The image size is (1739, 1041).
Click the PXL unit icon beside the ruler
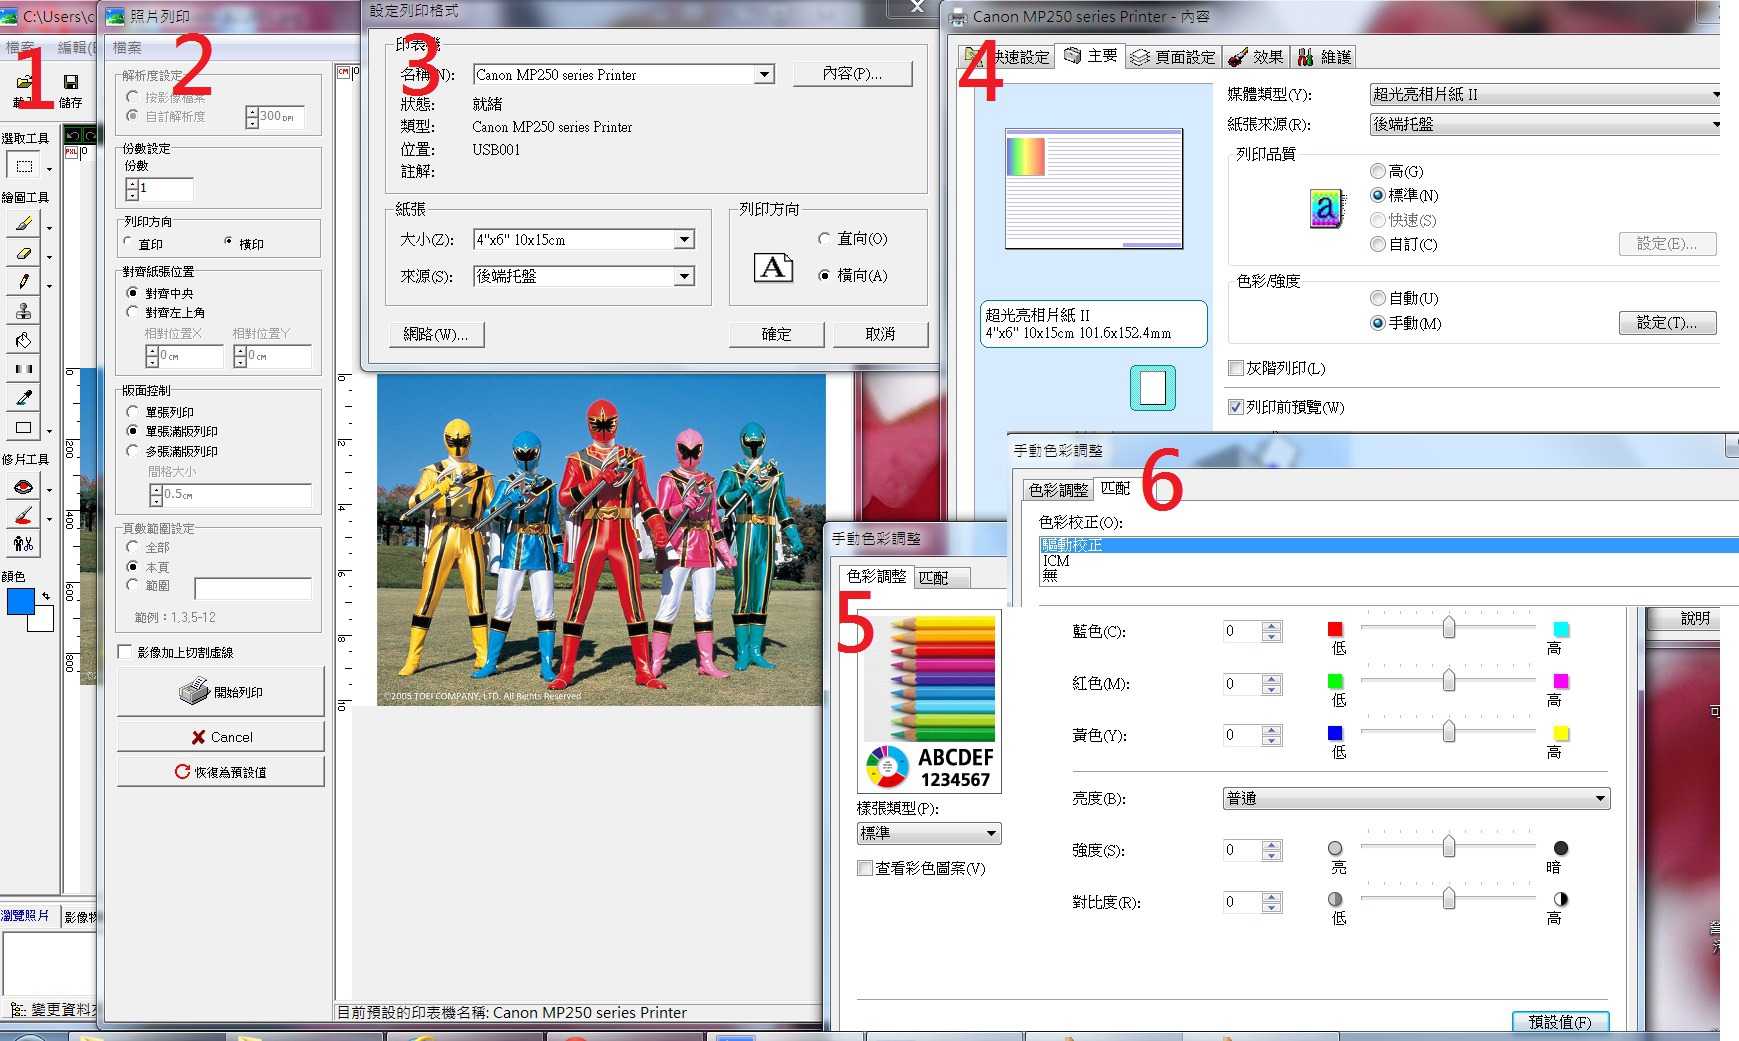[71, 152]
